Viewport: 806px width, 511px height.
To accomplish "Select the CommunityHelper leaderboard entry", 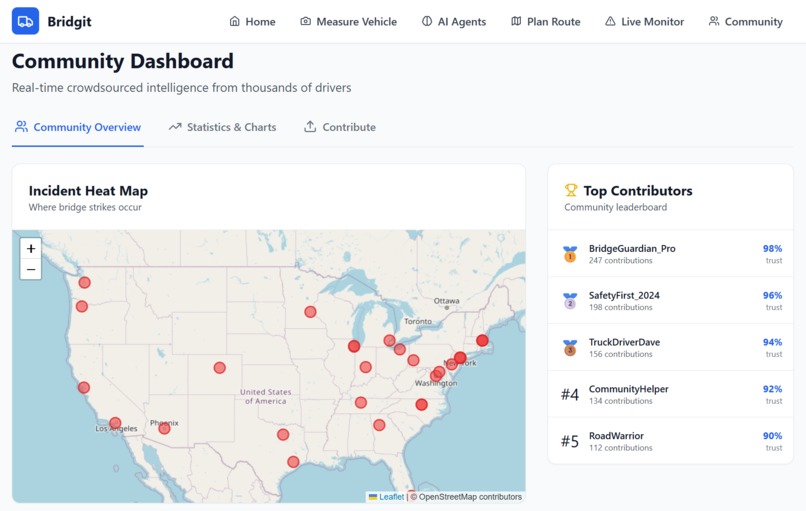I will pos(671,394).
